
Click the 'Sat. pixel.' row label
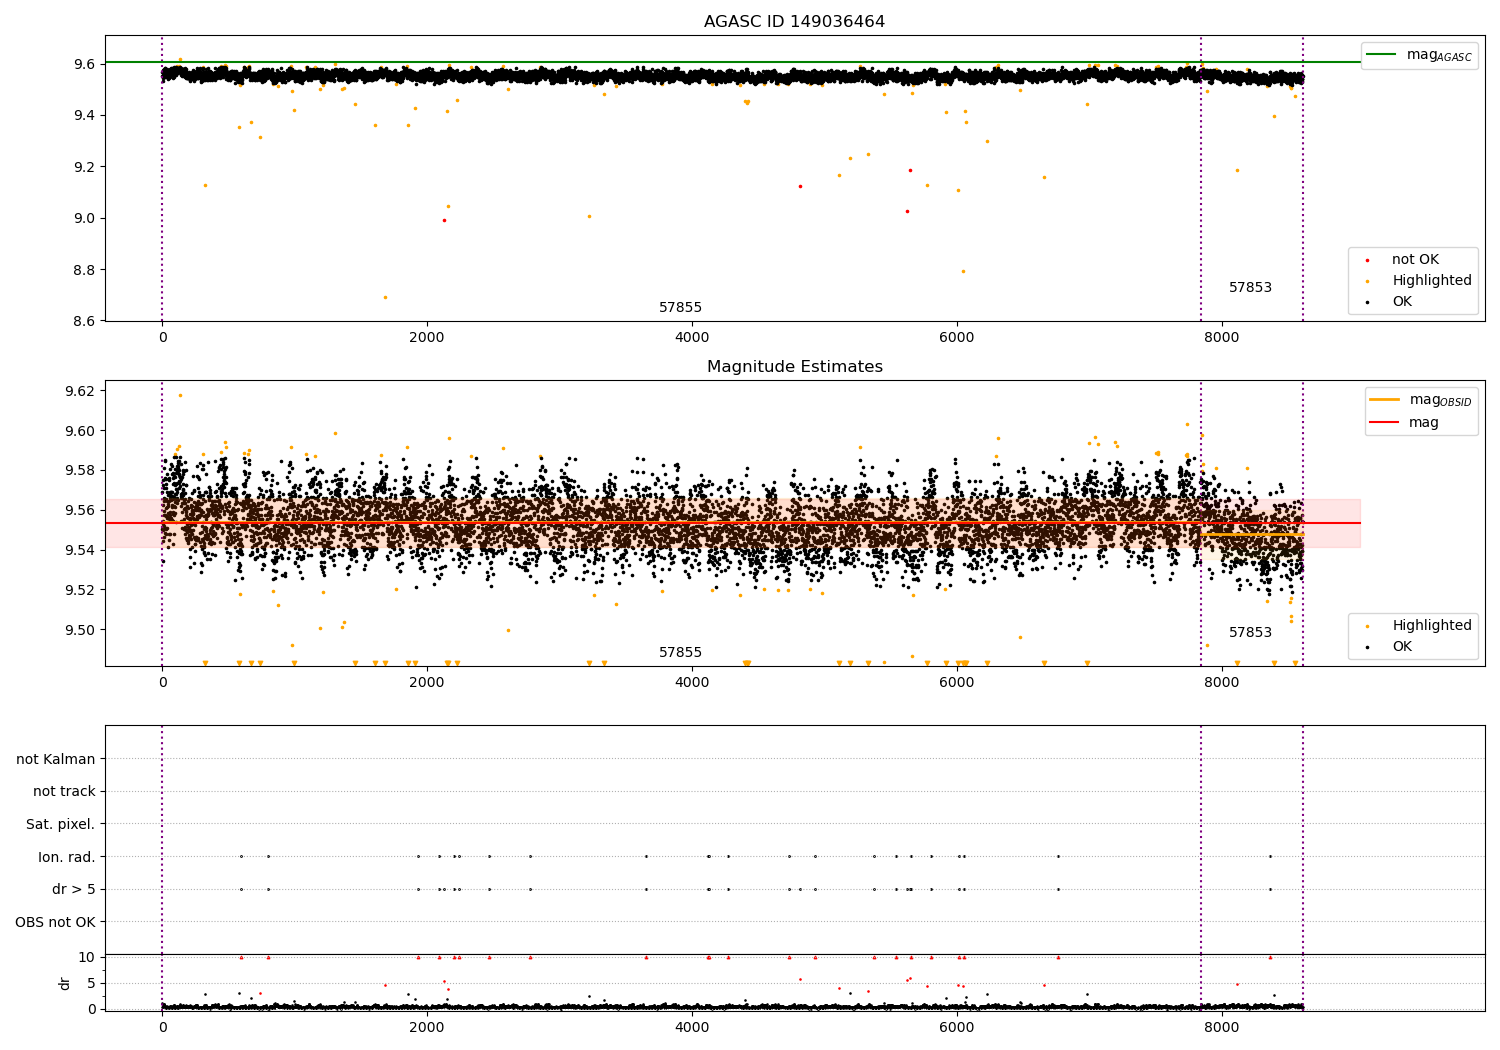coord(61,825)
